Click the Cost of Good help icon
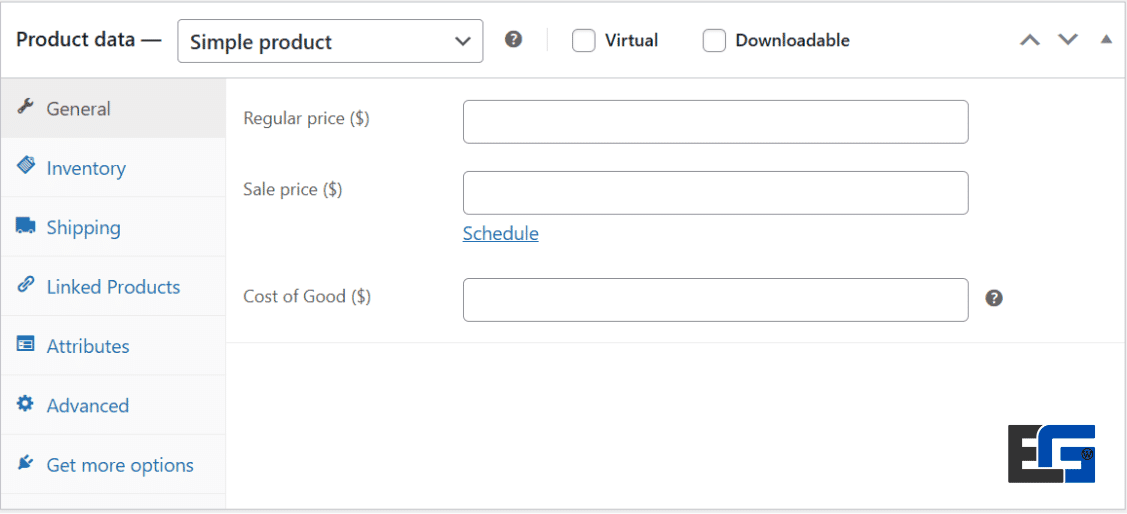The height and width of the screenshot is (514, 1127). (x=993, y=298)
